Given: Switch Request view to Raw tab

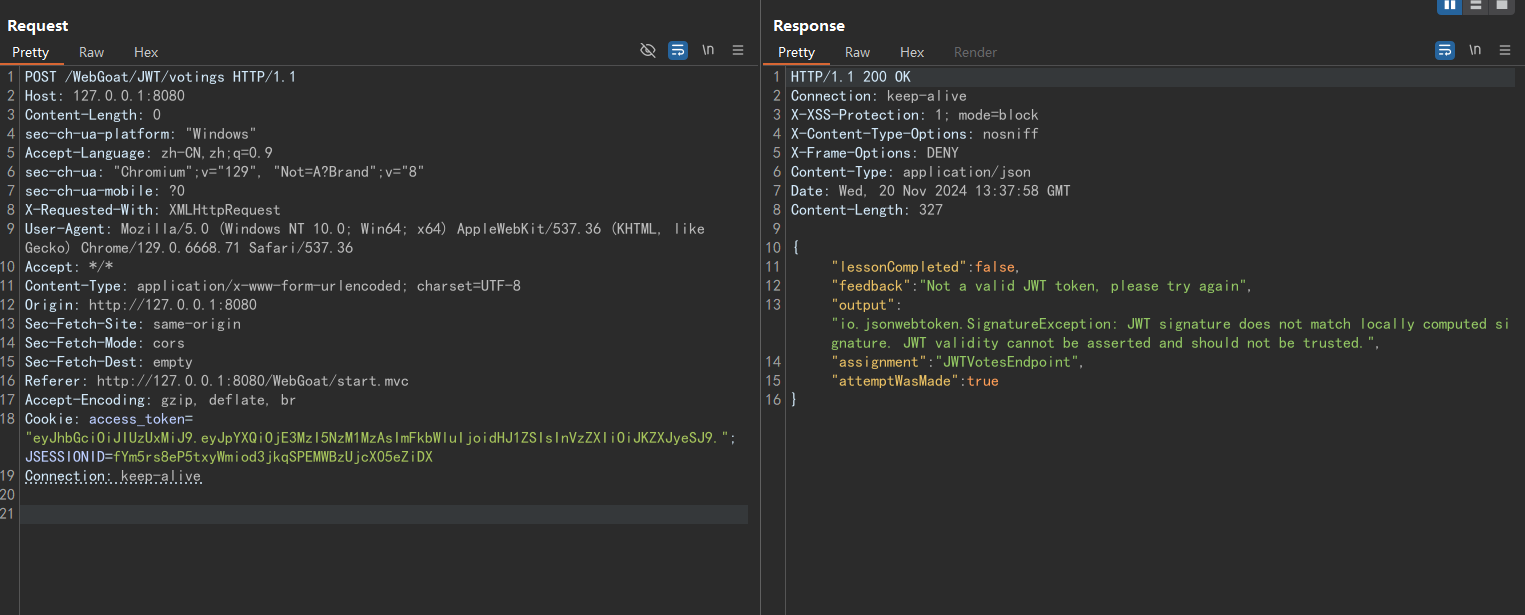Looking at the screenshot, I should [92, 52].
